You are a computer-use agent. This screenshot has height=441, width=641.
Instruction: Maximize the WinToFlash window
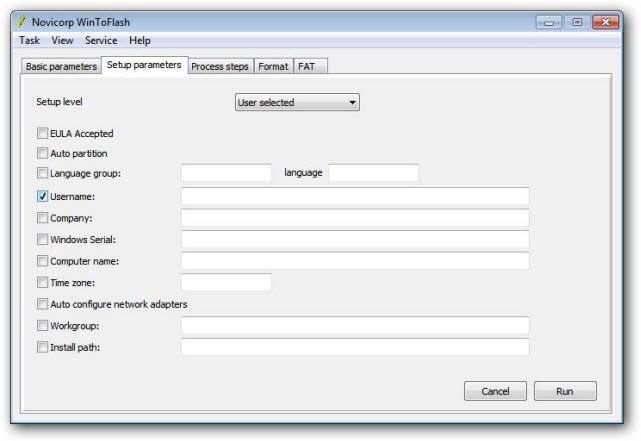(577, 22)
